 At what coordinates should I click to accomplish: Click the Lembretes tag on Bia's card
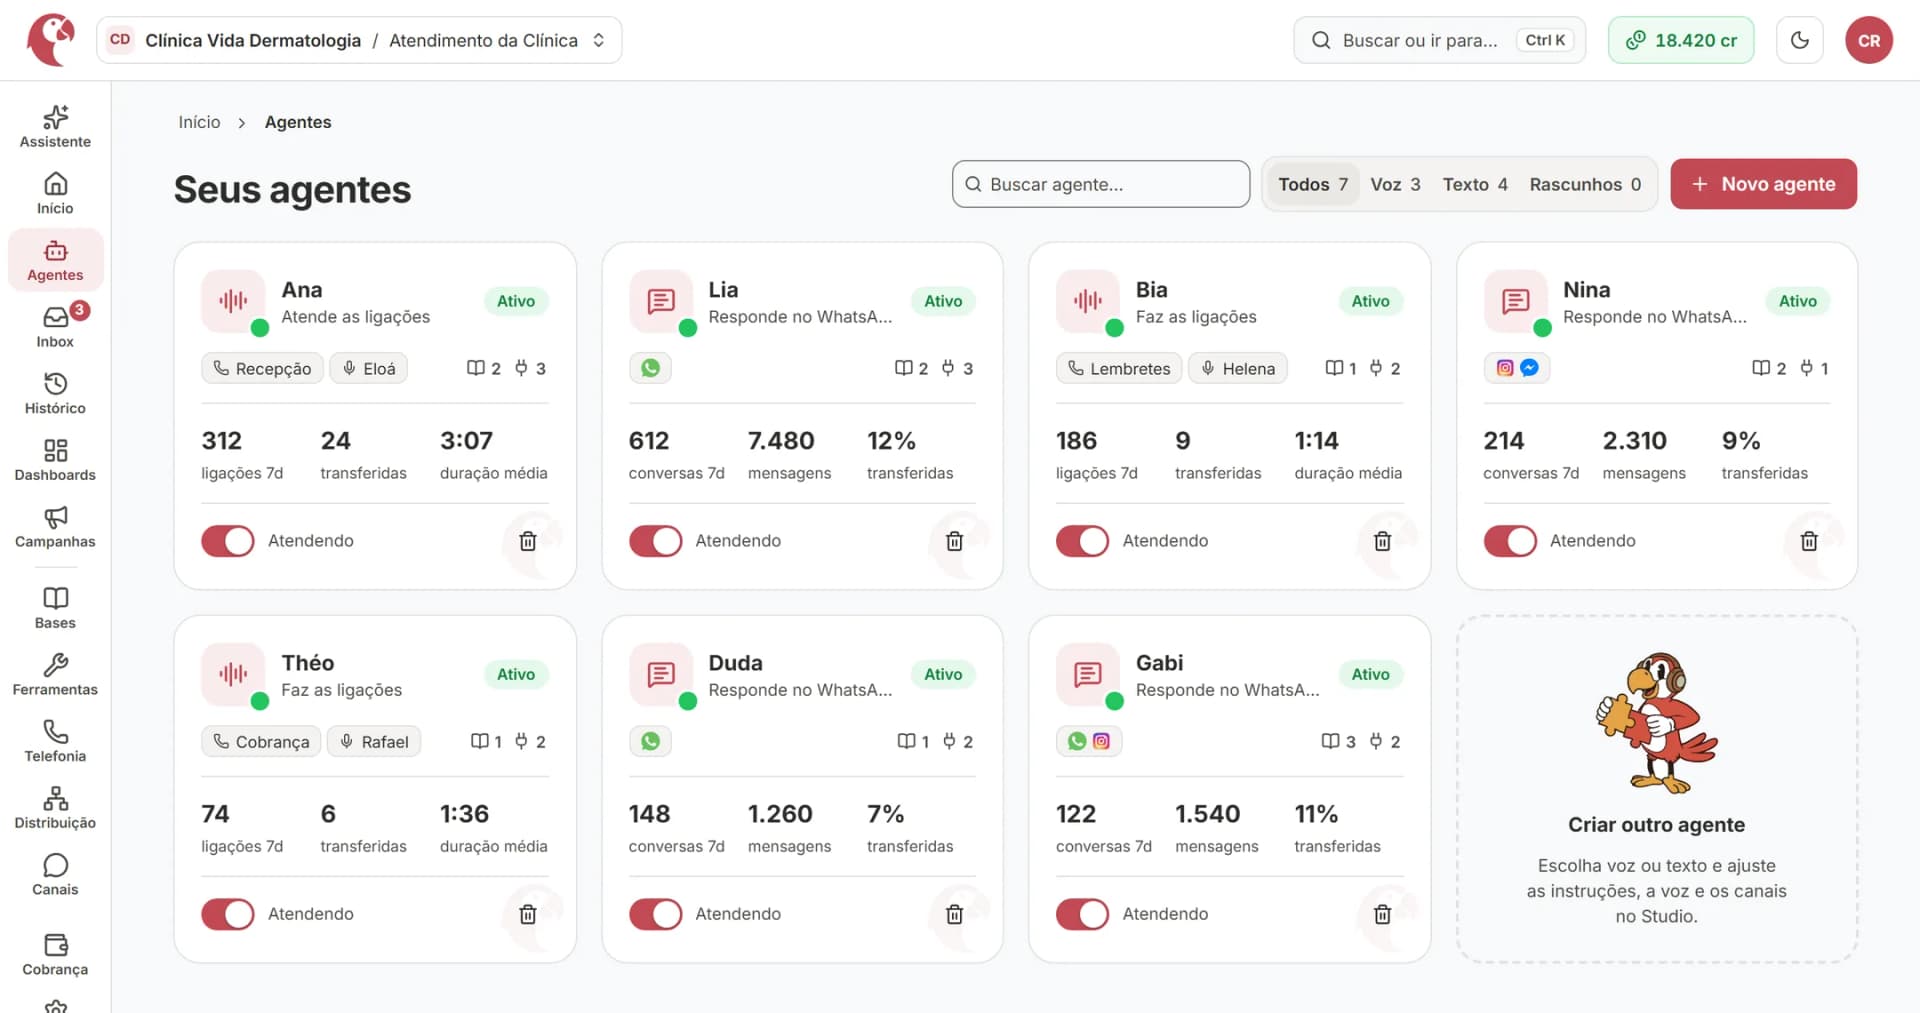(x=1118, y=368)
